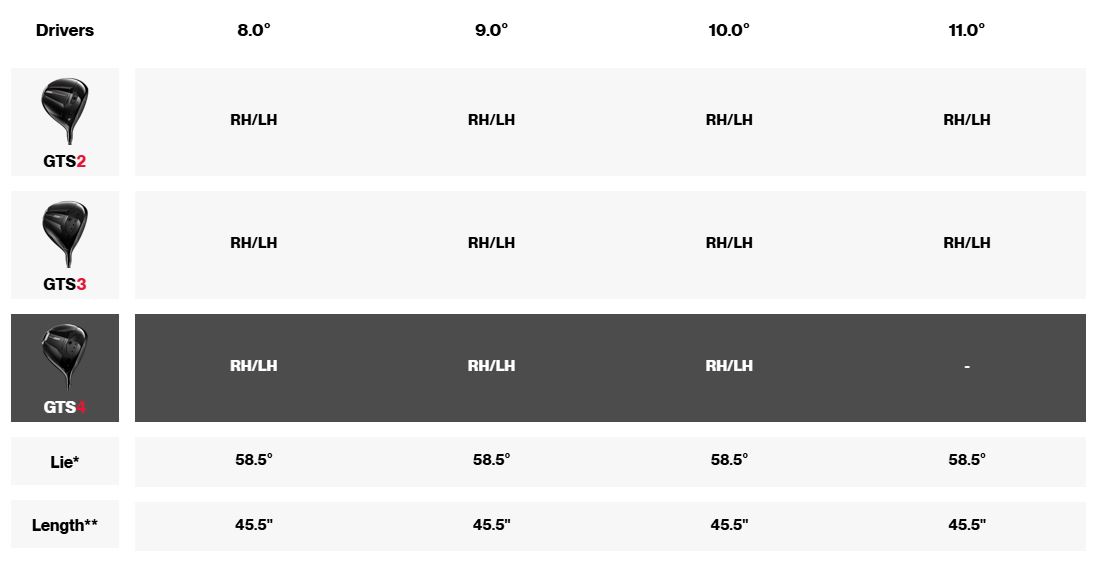Click the GTS2 driver head image
Screen dimensions: 1100x566
click(65, 111)
